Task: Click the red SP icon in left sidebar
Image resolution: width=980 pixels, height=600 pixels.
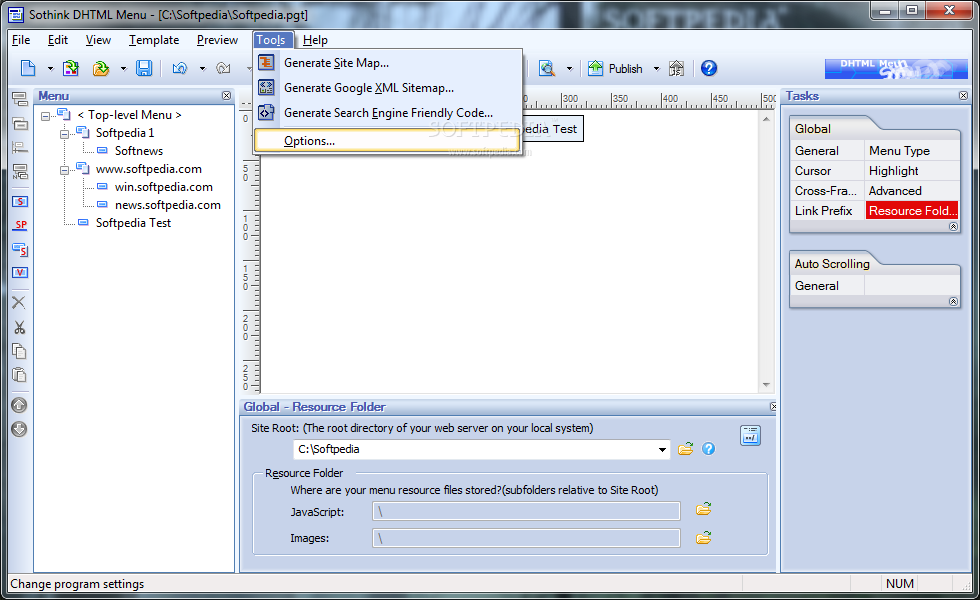Action: click(20, 225)
